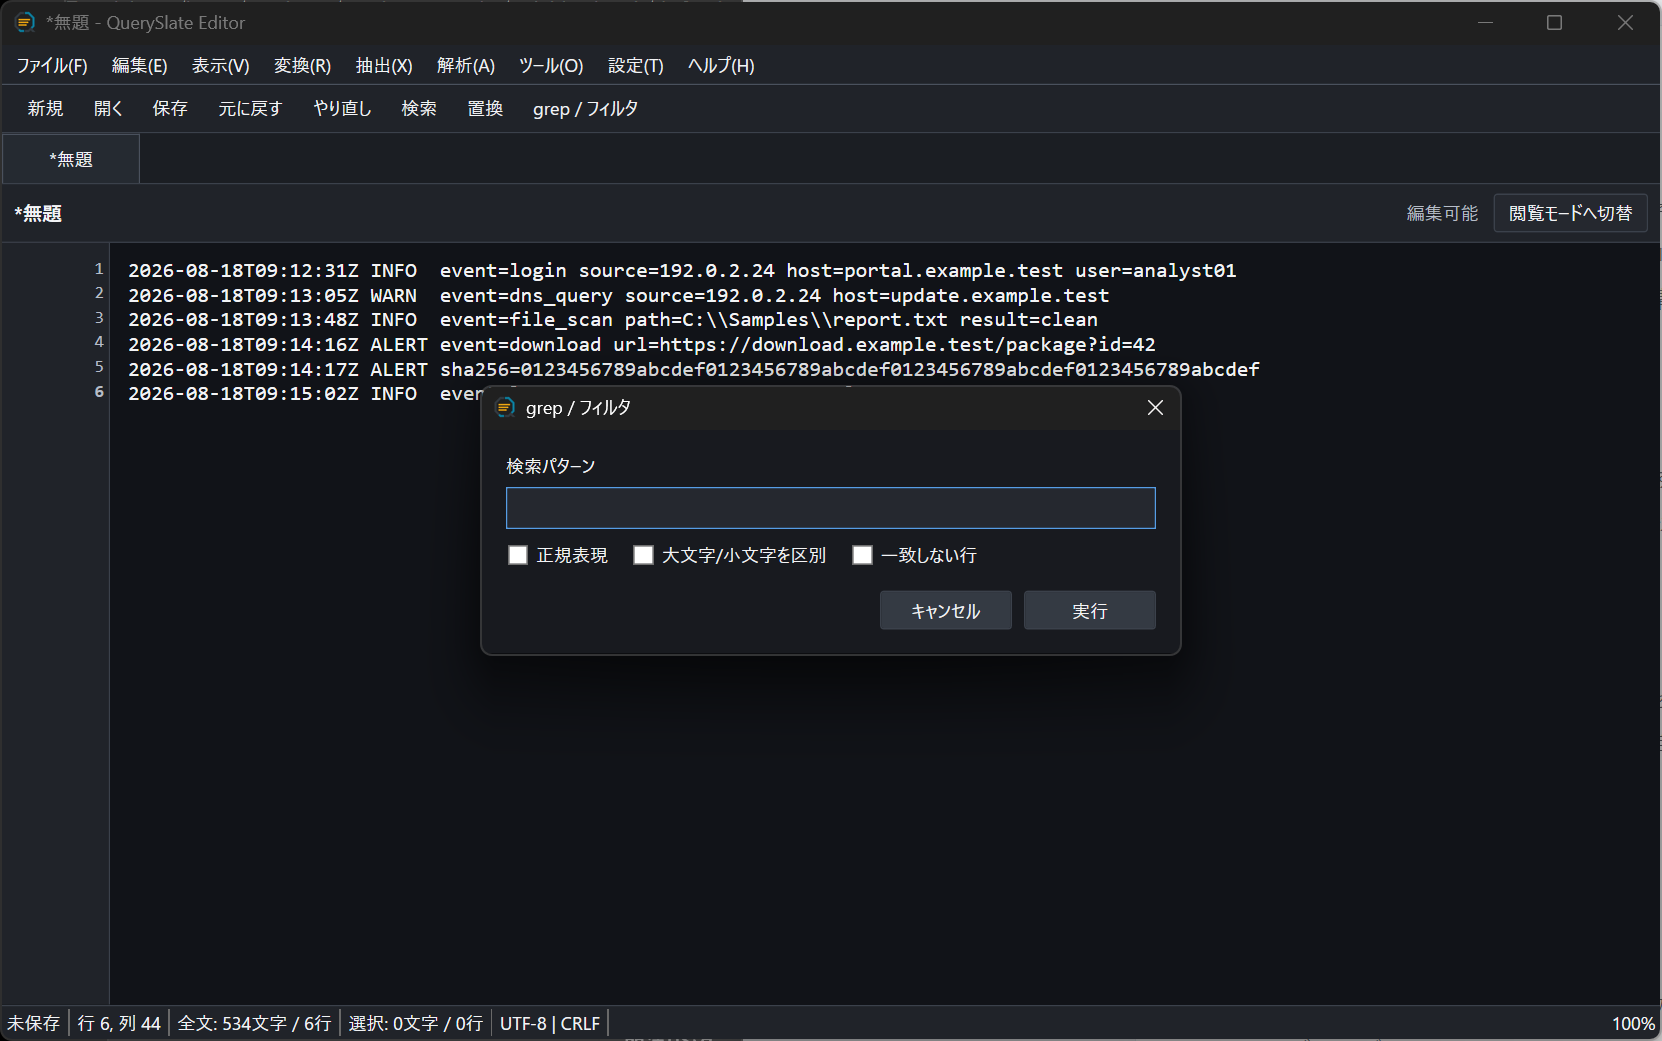Open the ファイル(F) menu

pyautogui.click(x=52, y=66)
